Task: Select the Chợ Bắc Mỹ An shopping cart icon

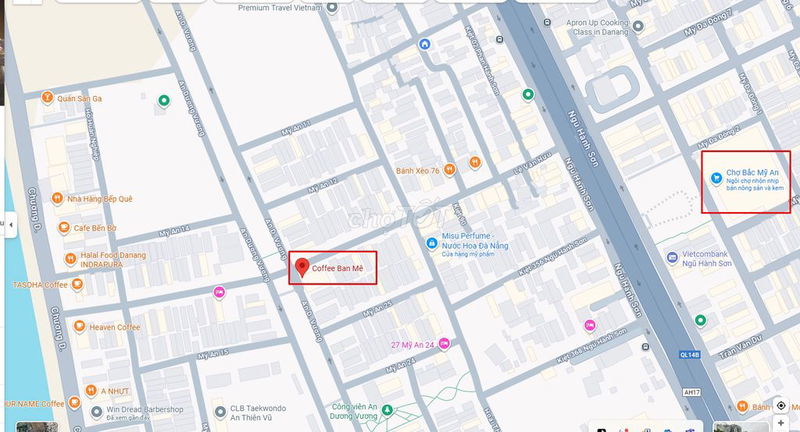Action: point(717,178)
